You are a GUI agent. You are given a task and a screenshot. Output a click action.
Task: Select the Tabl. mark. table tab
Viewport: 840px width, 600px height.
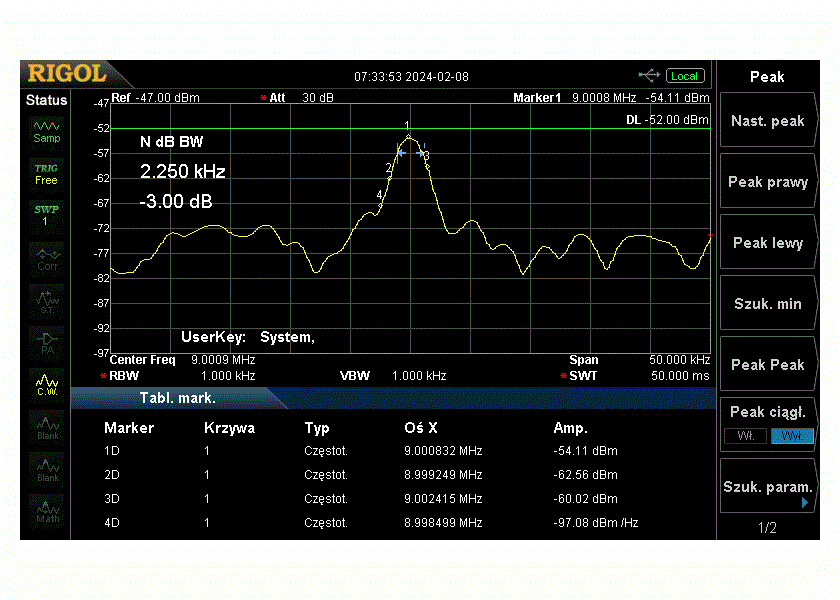(178, 398)
